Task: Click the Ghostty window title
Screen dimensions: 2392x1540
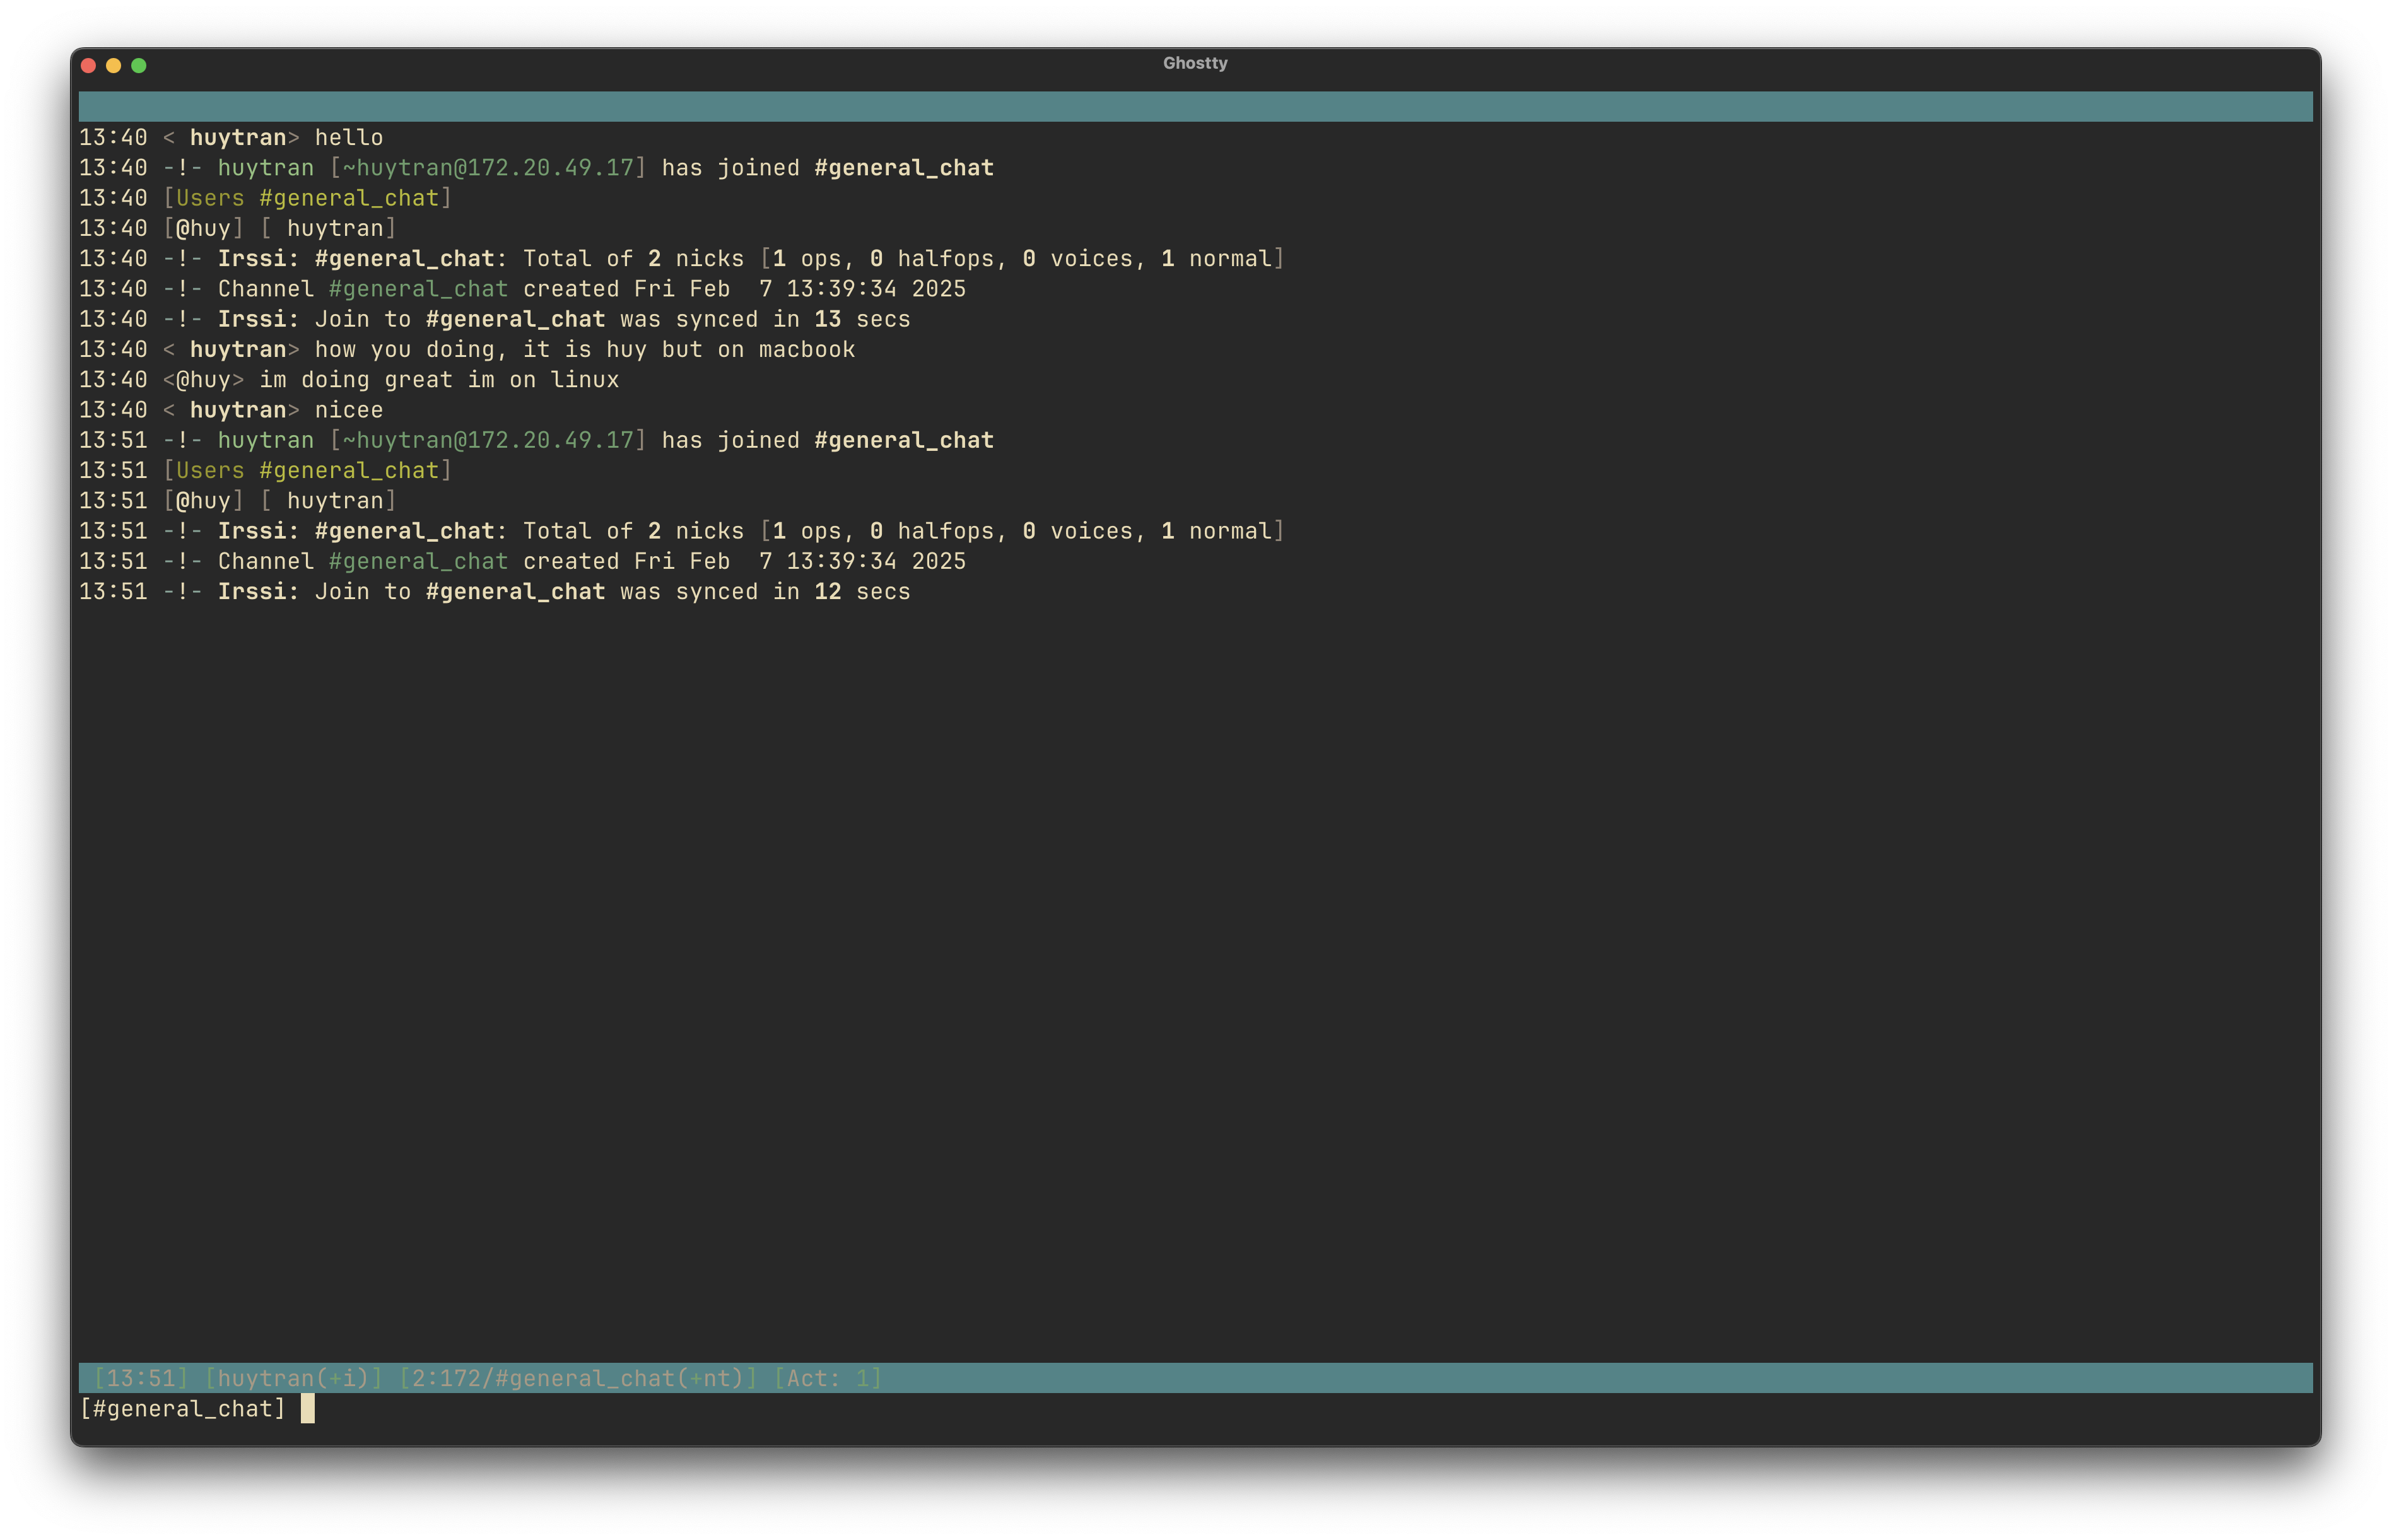Action: pos(1194,63)
